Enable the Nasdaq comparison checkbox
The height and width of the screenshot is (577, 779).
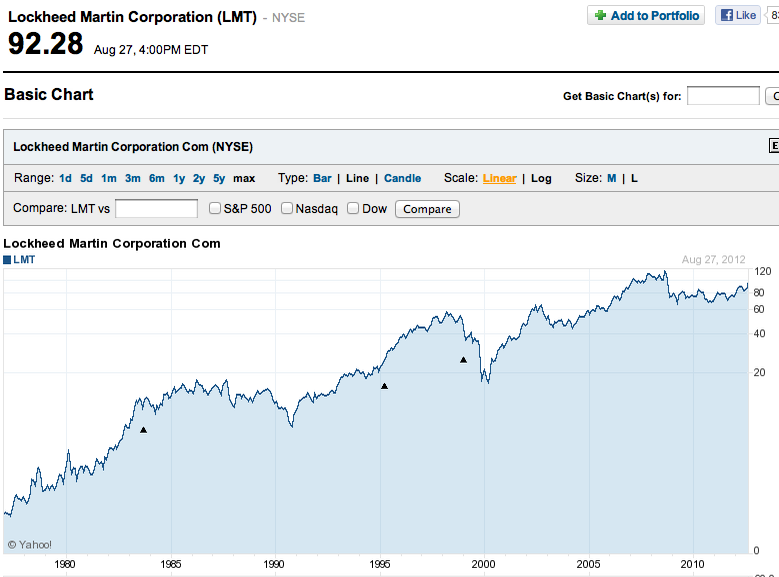pyautogui.click(x=287, y=208)
